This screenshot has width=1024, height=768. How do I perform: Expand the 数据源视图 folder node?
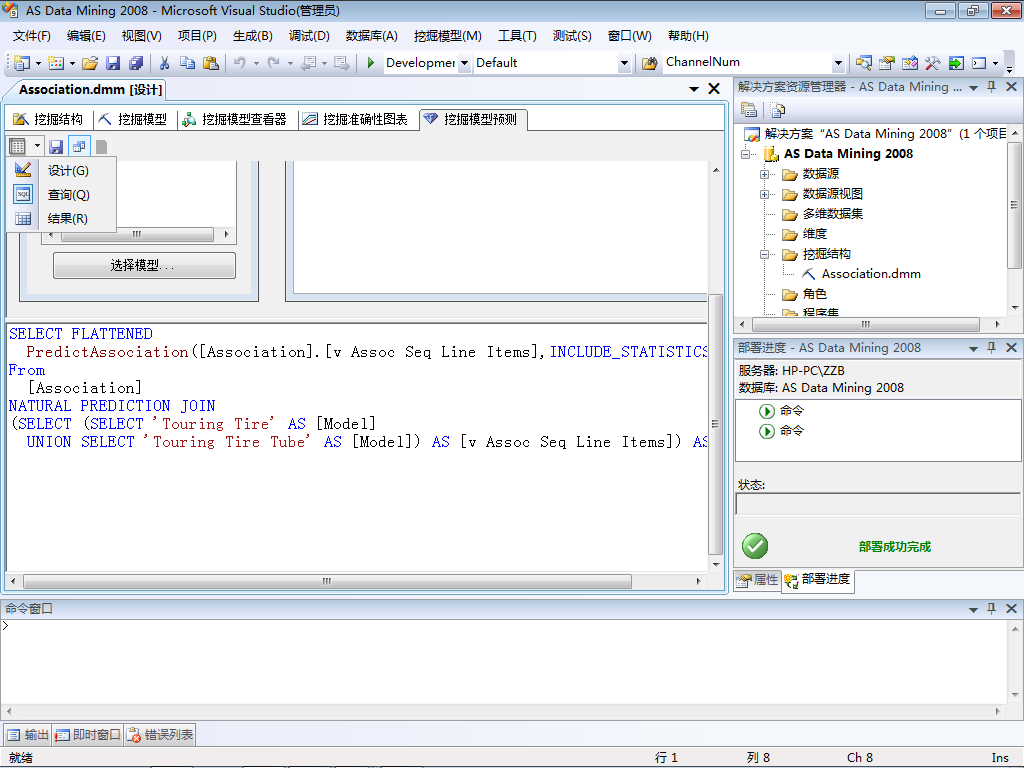[x=764, y=194]
